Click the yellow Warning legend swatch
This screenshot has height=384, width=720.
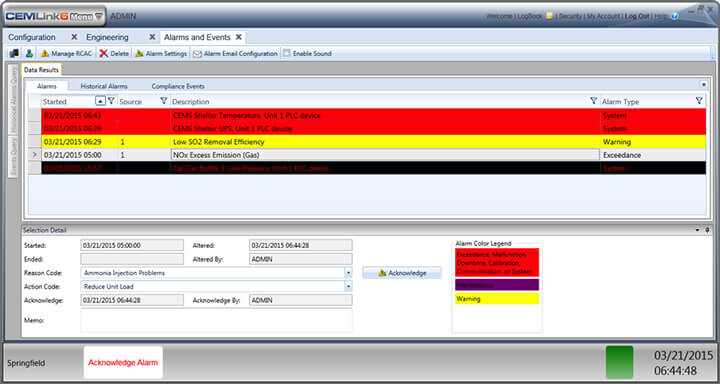tap(497, 299)
